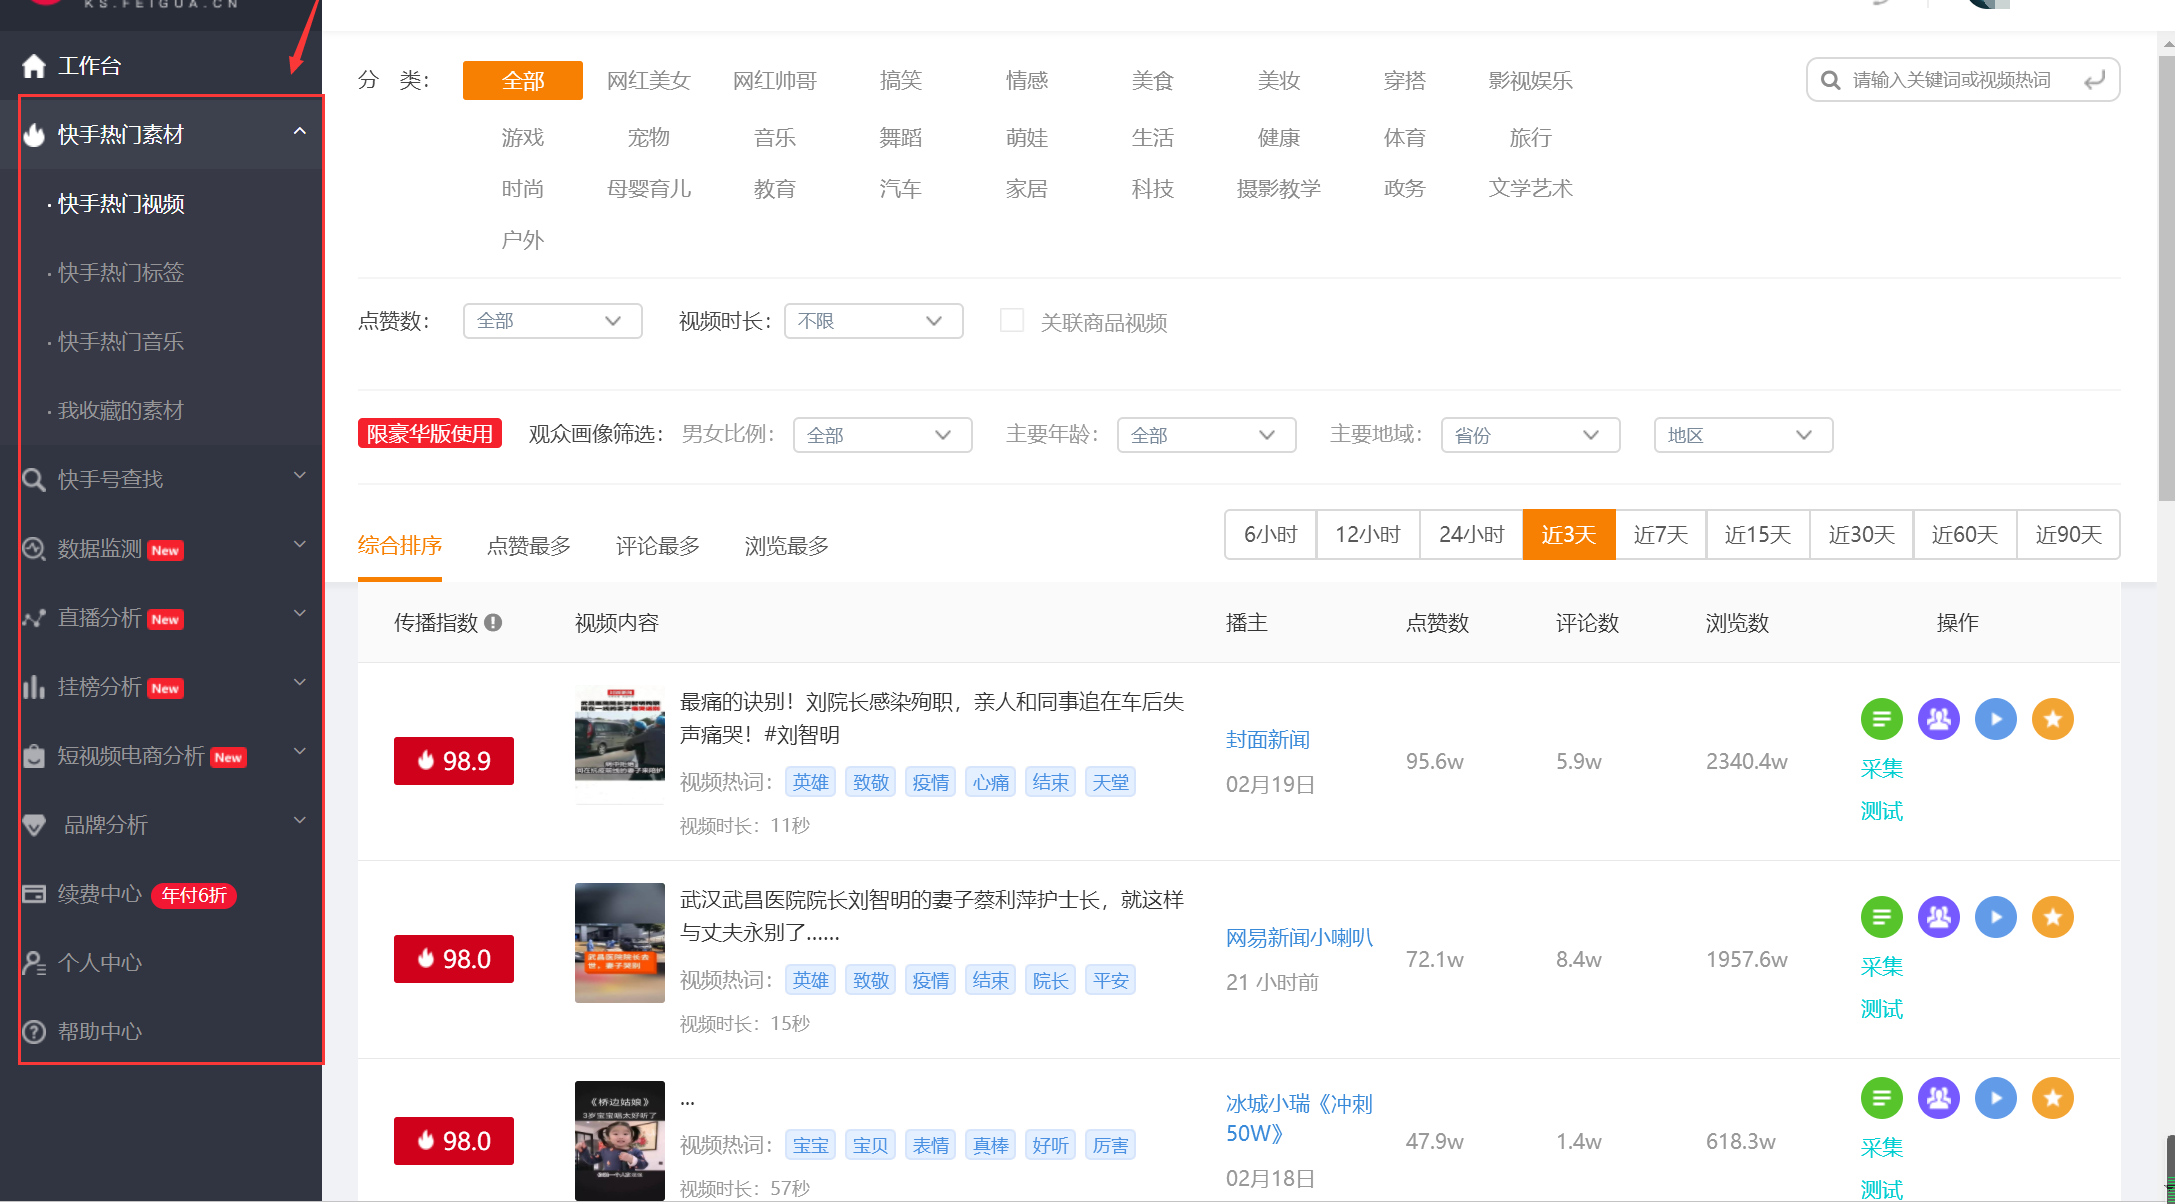Select the 6小时 time range
Viewport: 2175px width, 1204px height.
1270,535
